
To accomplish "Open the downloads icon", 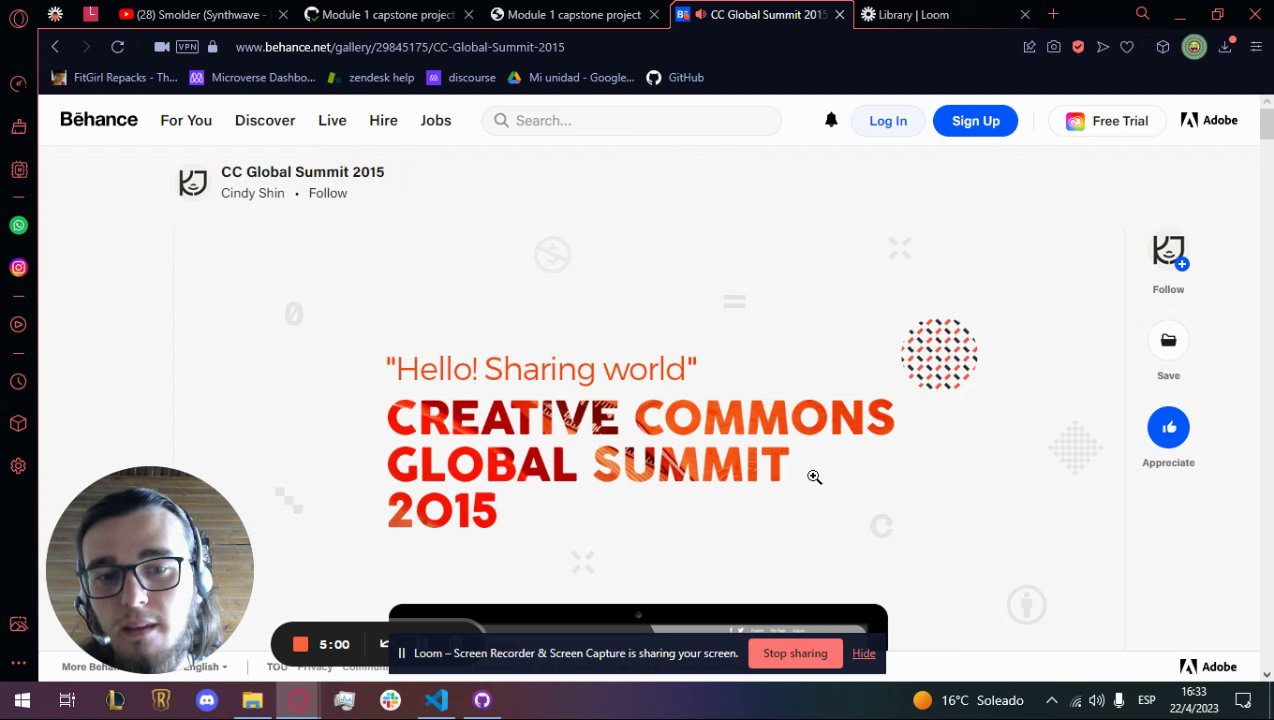I will (1225, 47).
